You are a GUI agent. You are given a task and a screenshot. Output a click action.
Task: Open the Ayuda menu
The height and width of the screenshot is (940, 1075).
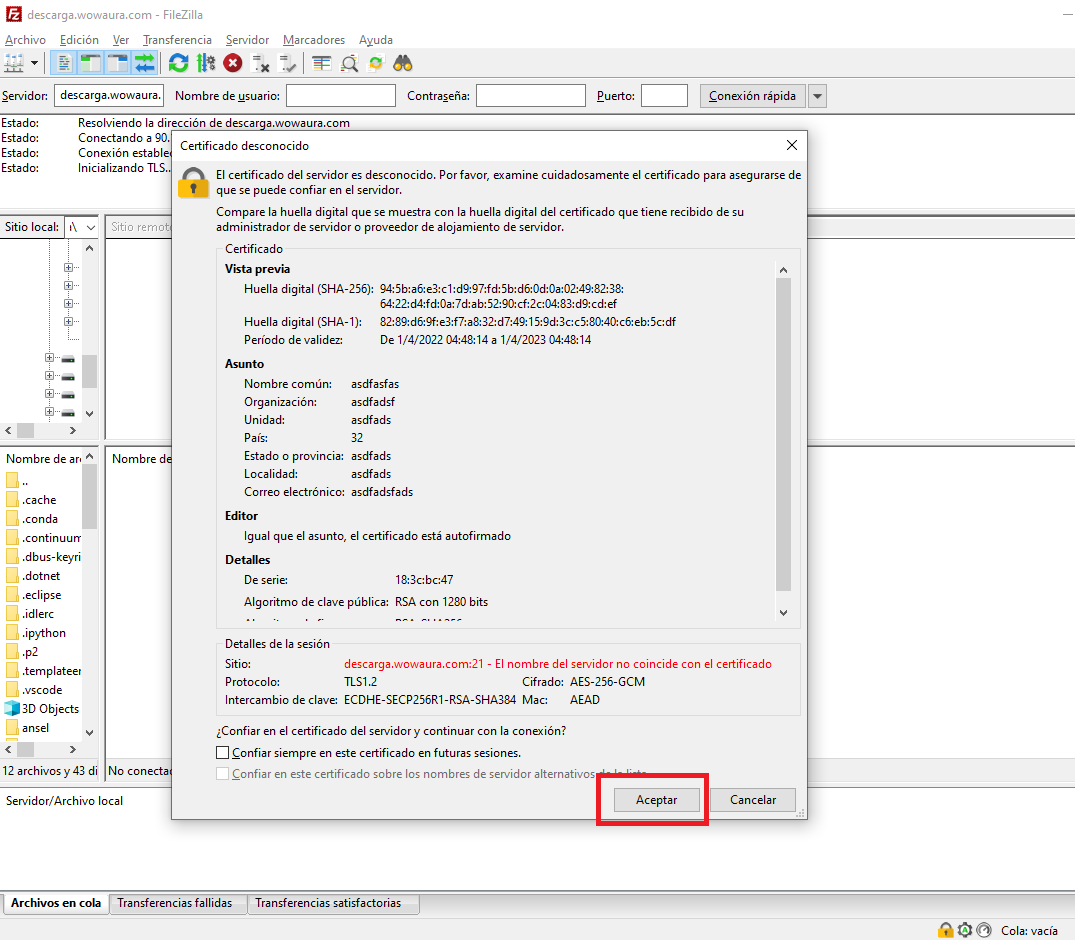(376, 40)
